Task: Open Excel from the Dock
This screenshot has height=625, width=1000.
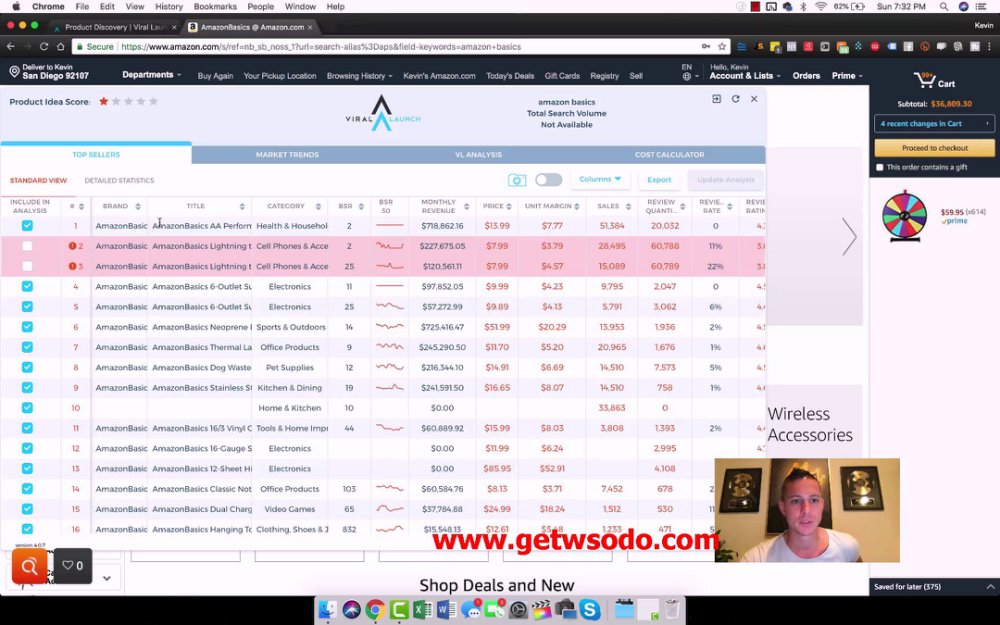Action: click(x=423, y=610)
